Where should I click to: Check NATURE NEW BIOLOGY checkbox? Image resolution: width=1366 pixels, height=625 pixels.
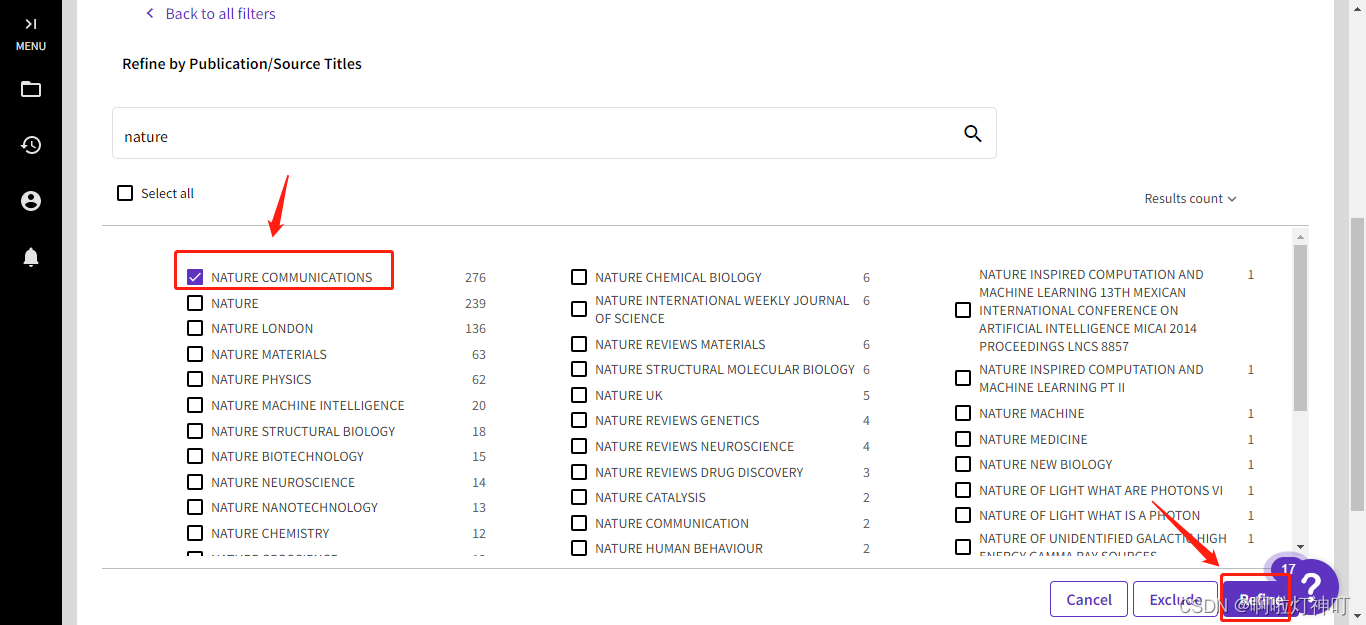point(963,464)
